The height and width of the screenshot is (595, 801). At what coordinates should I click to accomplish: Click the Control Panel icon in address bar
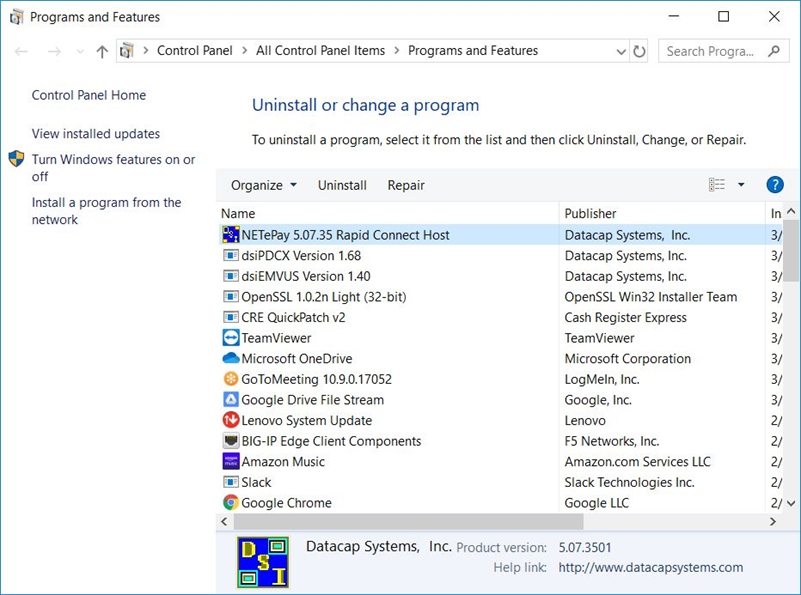127,51
